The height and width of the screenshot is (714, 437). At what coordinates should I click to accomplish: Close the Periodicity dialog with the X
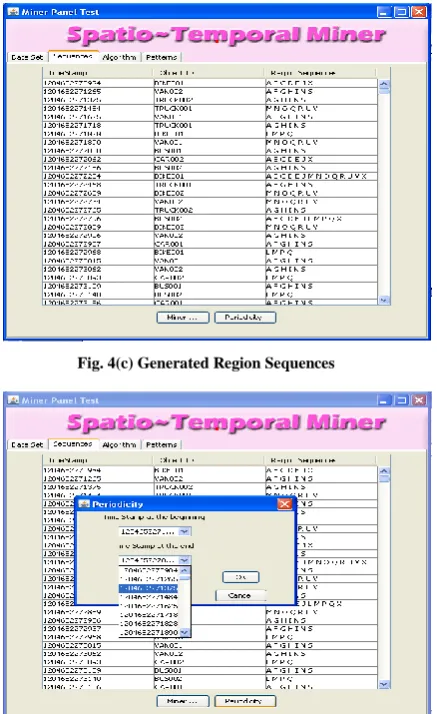285,504
